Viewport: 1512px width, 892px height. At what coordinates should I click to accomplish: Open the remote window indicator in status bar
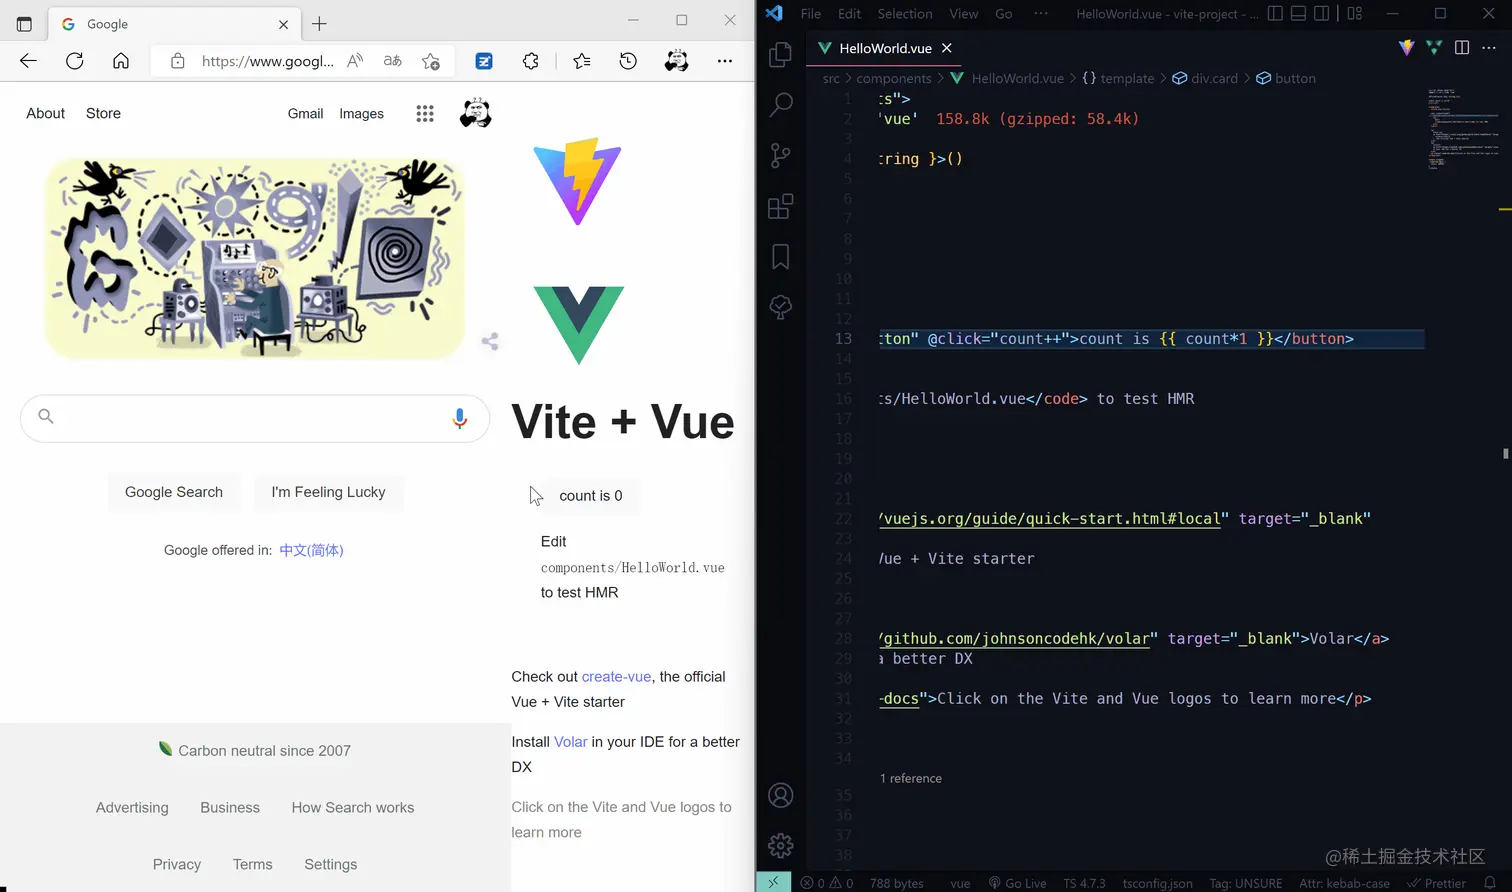(x=773, y=883)
